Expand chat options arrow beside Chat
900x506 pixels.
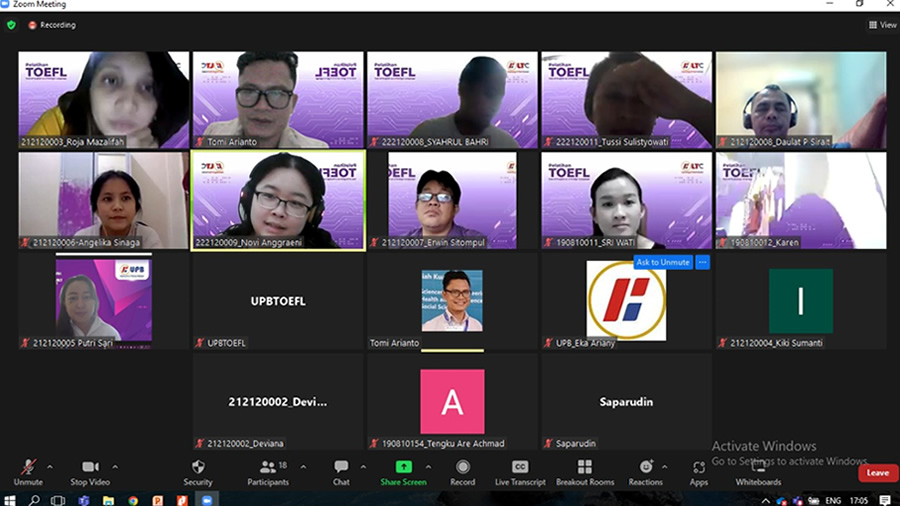[x=363, y=467]
